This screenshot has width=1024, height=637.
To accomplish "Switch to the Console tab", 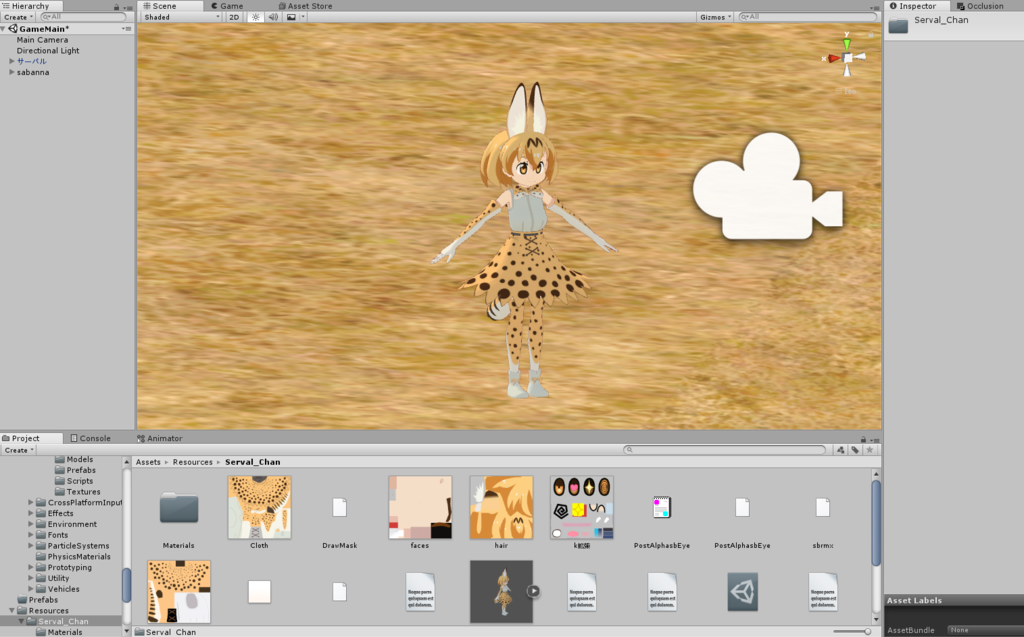I will tap(91, 438).
